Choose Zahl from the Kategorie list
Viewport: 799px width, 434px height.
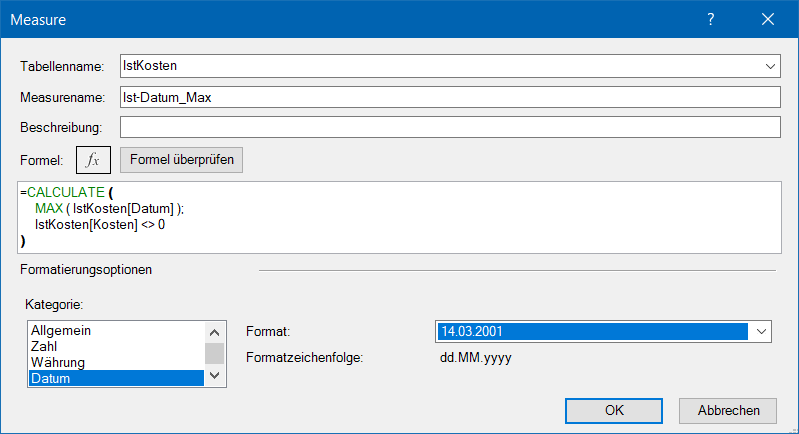[115, 346]
